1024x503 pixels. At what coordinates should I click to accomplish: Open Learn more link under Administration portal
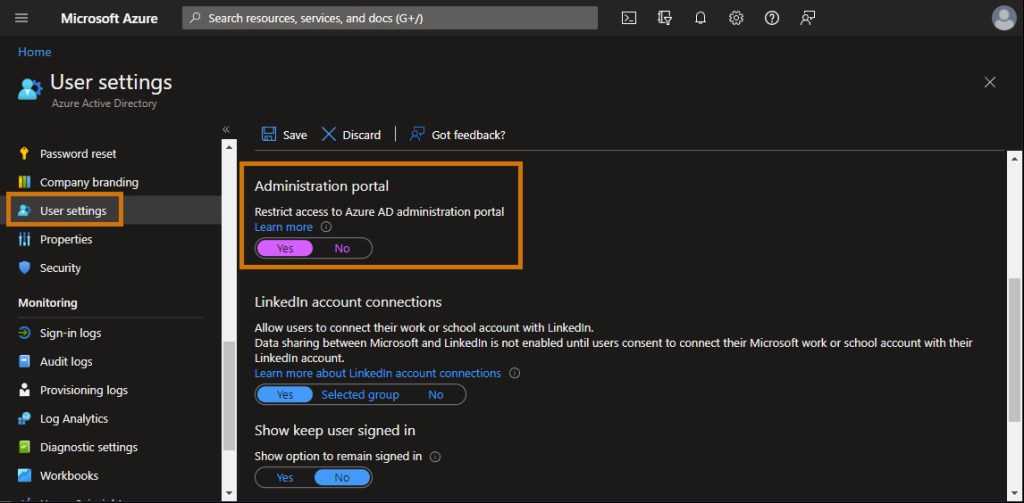[283, 227]
